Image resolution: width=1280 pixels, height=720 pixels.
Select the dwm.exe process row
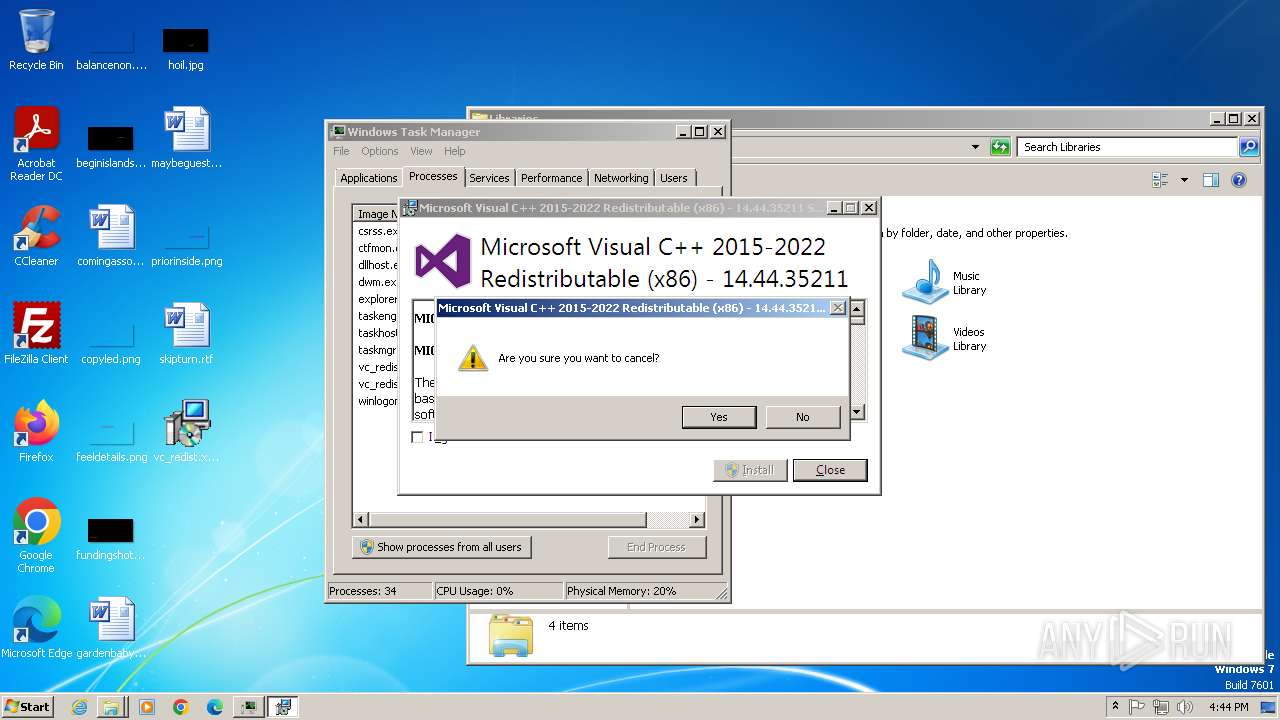377,282
